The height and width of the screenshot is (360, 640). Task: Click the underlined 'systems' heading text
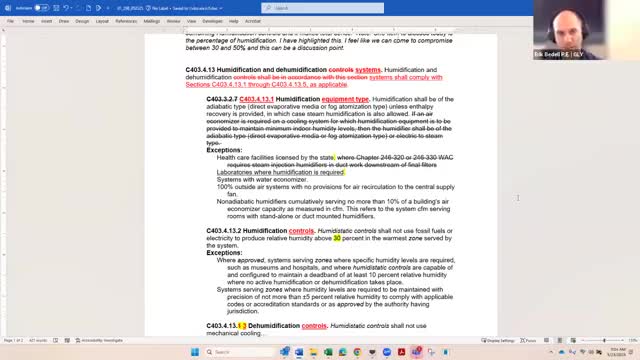368,70
